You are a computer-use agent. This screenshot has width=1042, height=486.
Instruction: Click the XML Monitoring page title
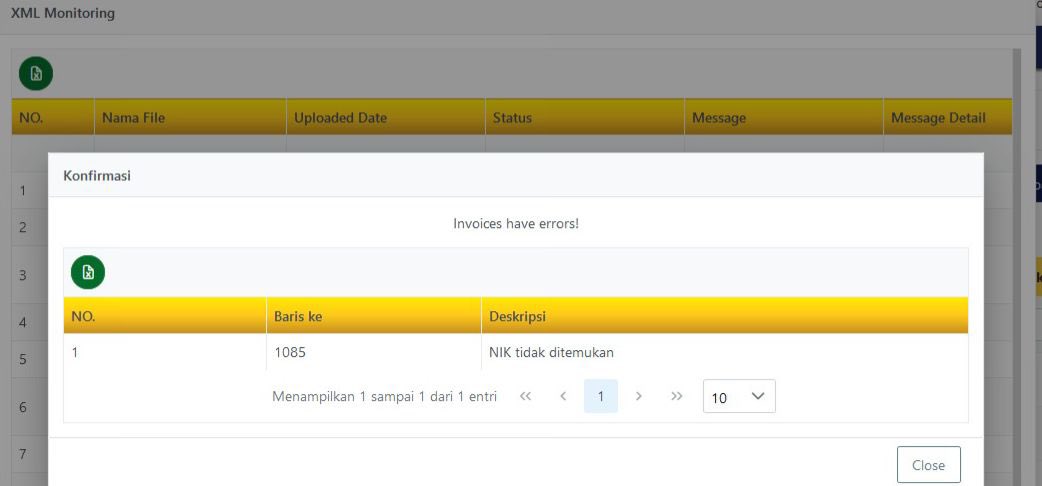click(62, 13)
